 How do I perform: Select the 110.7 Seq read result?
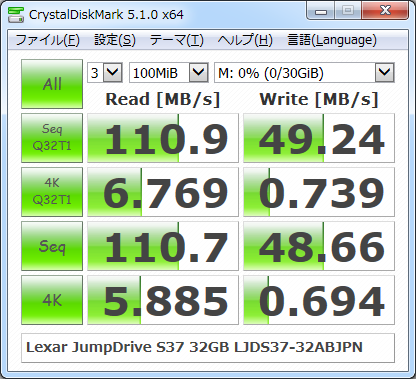[x=163, y=246]
